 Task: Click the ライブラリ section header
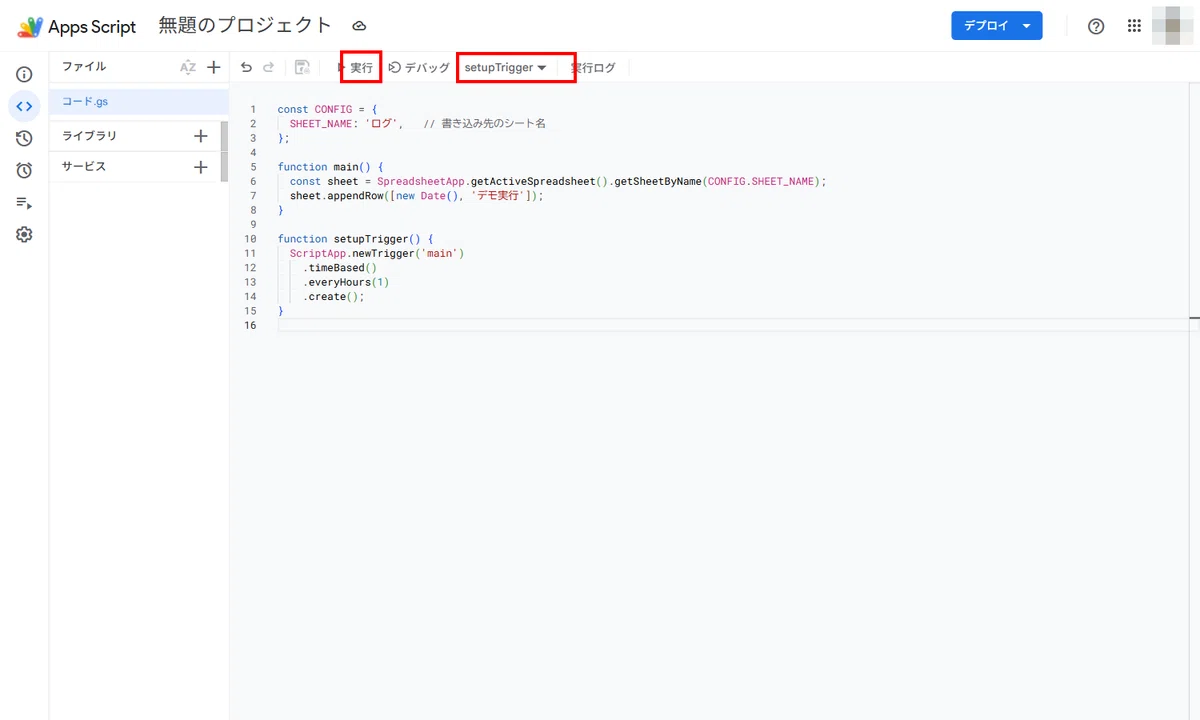click(x=90, y=135)
